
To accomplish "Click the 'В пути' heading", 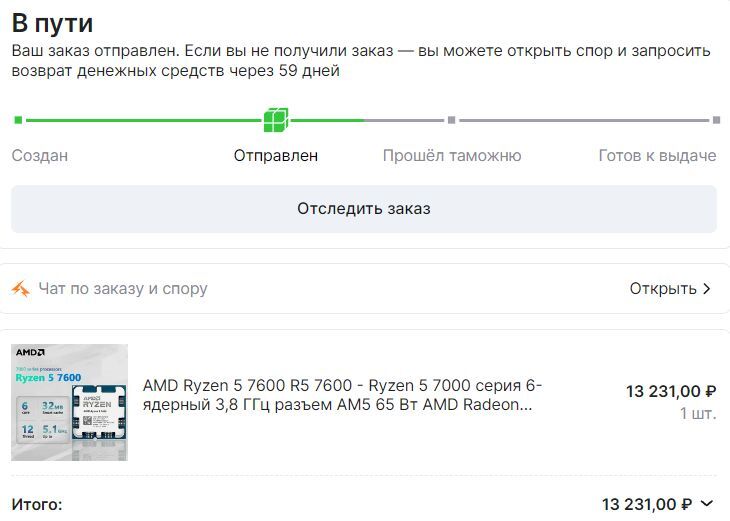I will point(52,23).
